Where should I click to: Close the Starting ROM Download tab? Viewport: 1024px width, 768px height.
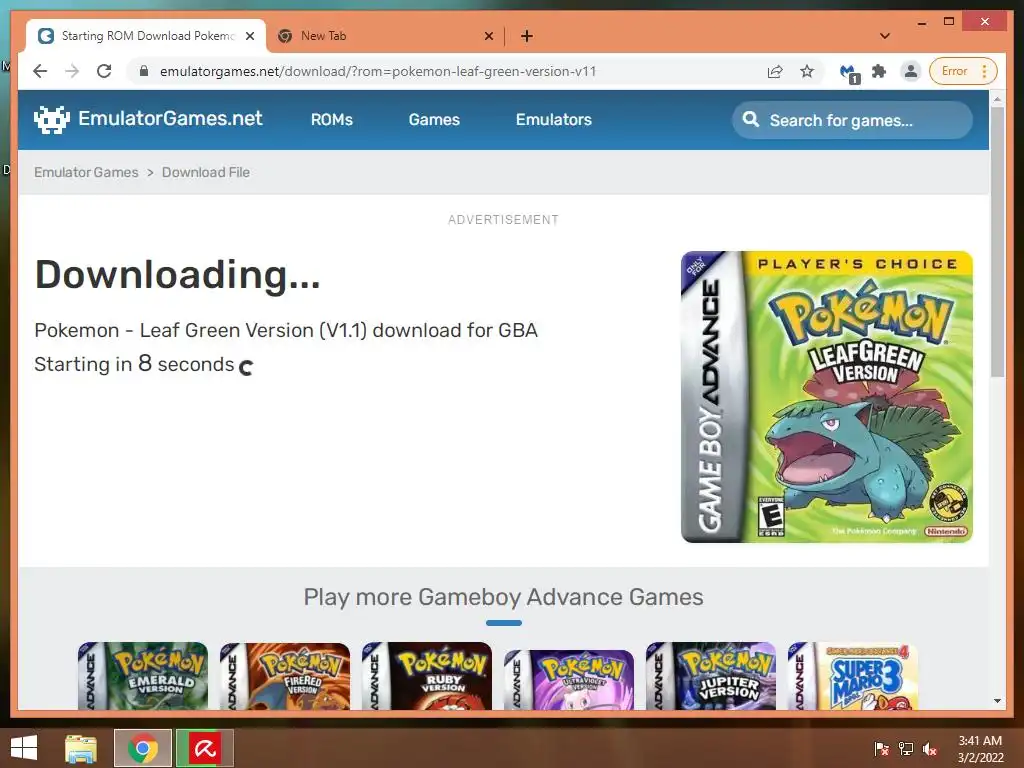(x=249, y=36)
